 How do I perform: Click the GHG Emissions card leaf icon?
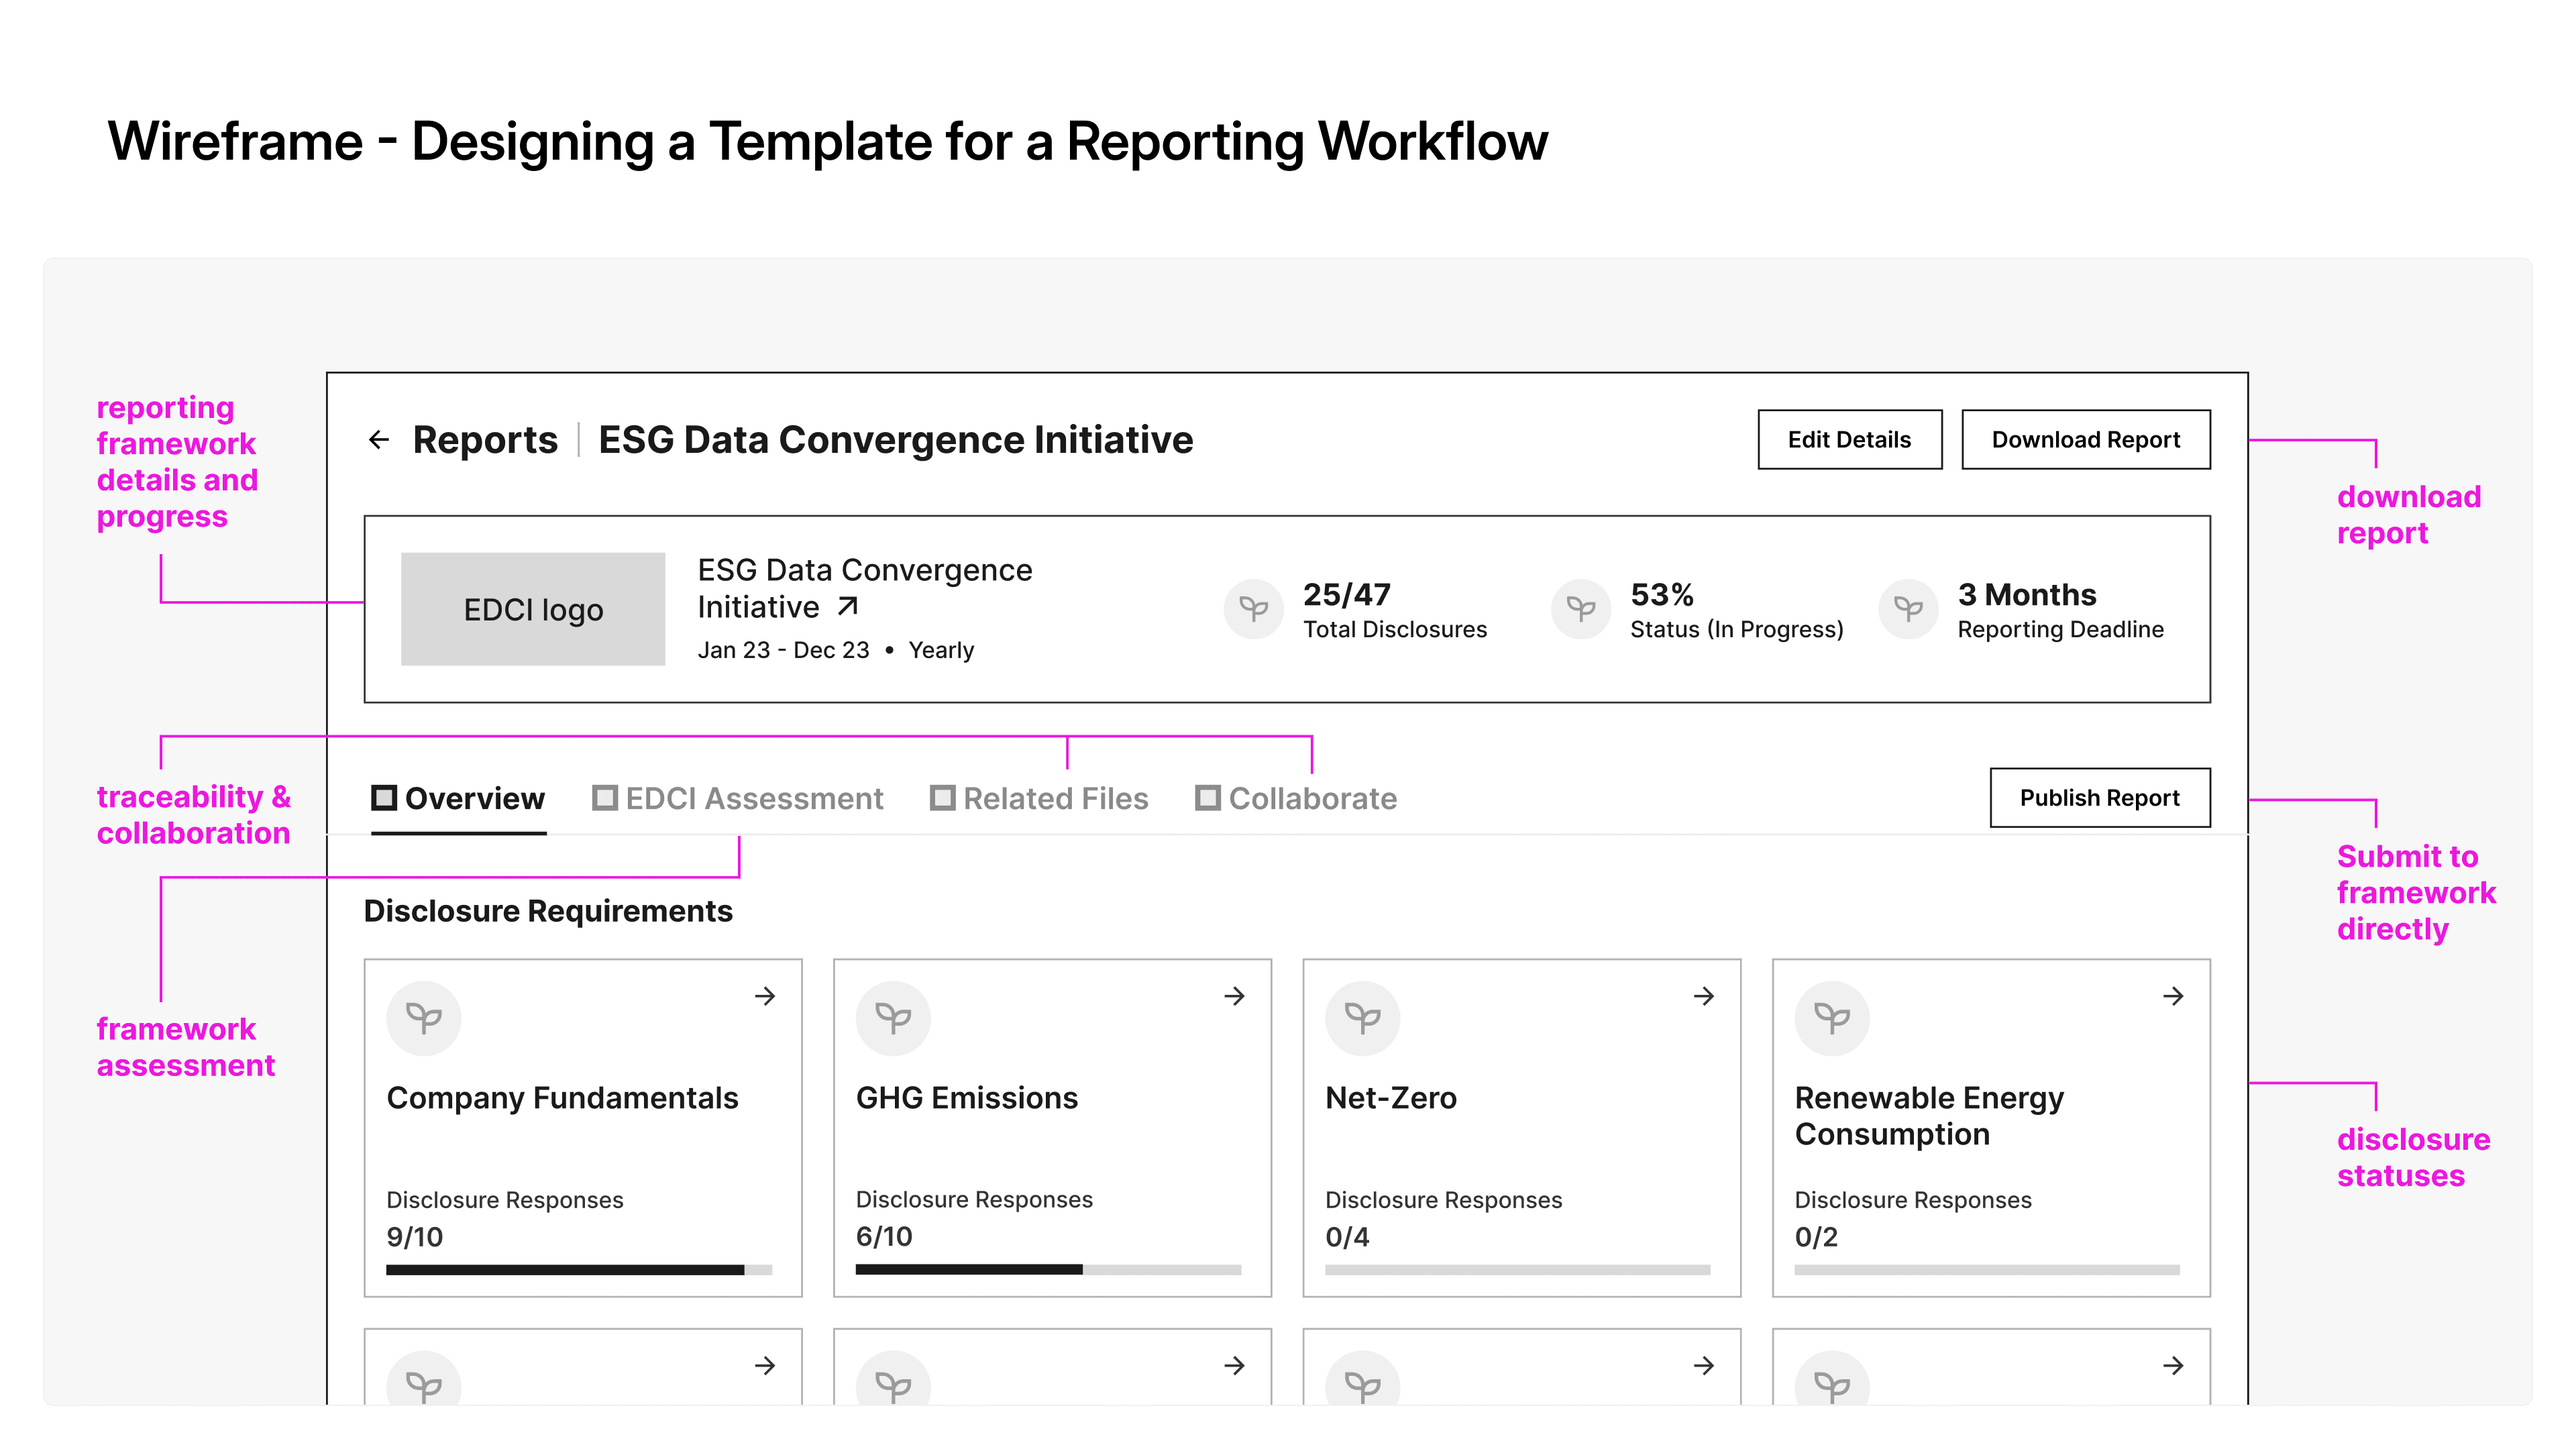pyautogui.click(x=893, y=1018)
